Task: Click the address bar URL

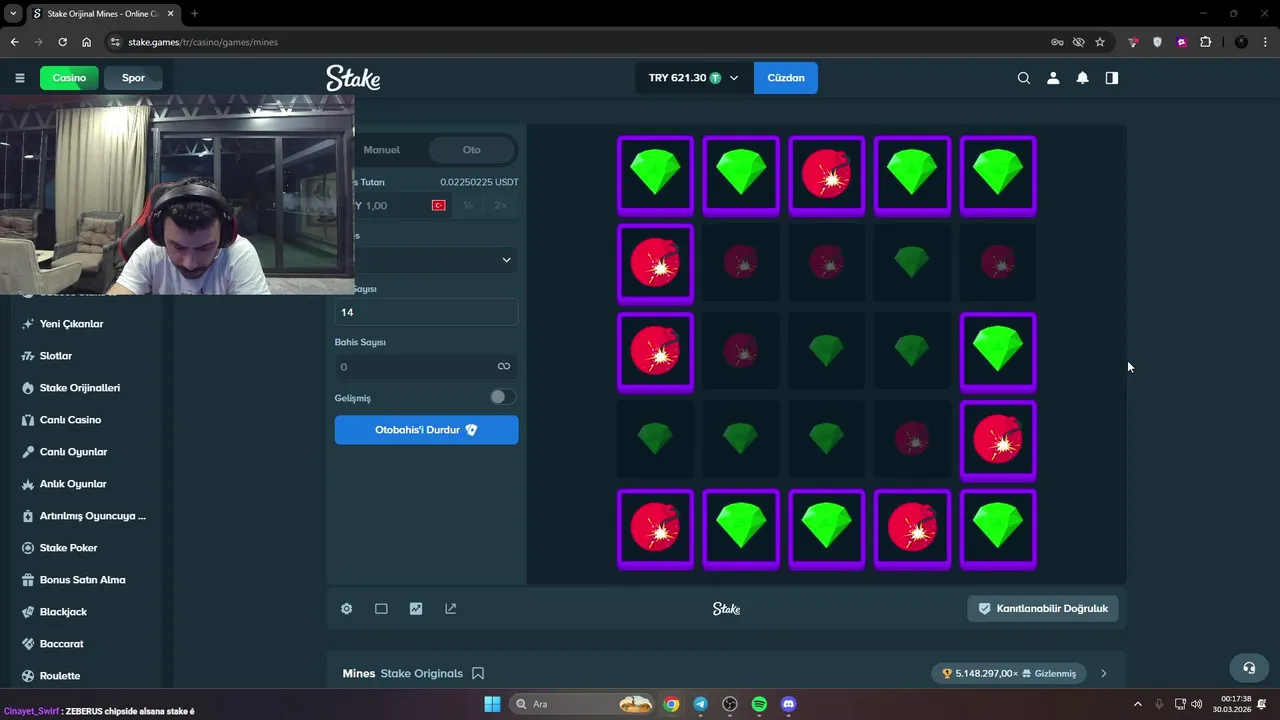Action: [203, 42]
